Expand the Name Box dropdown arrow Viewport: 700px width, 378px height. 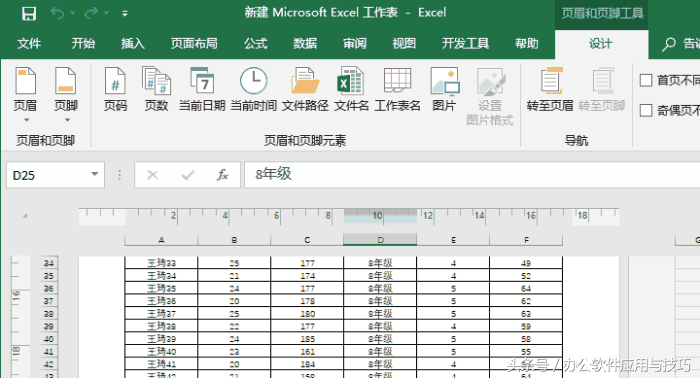[x=95, y=174]
